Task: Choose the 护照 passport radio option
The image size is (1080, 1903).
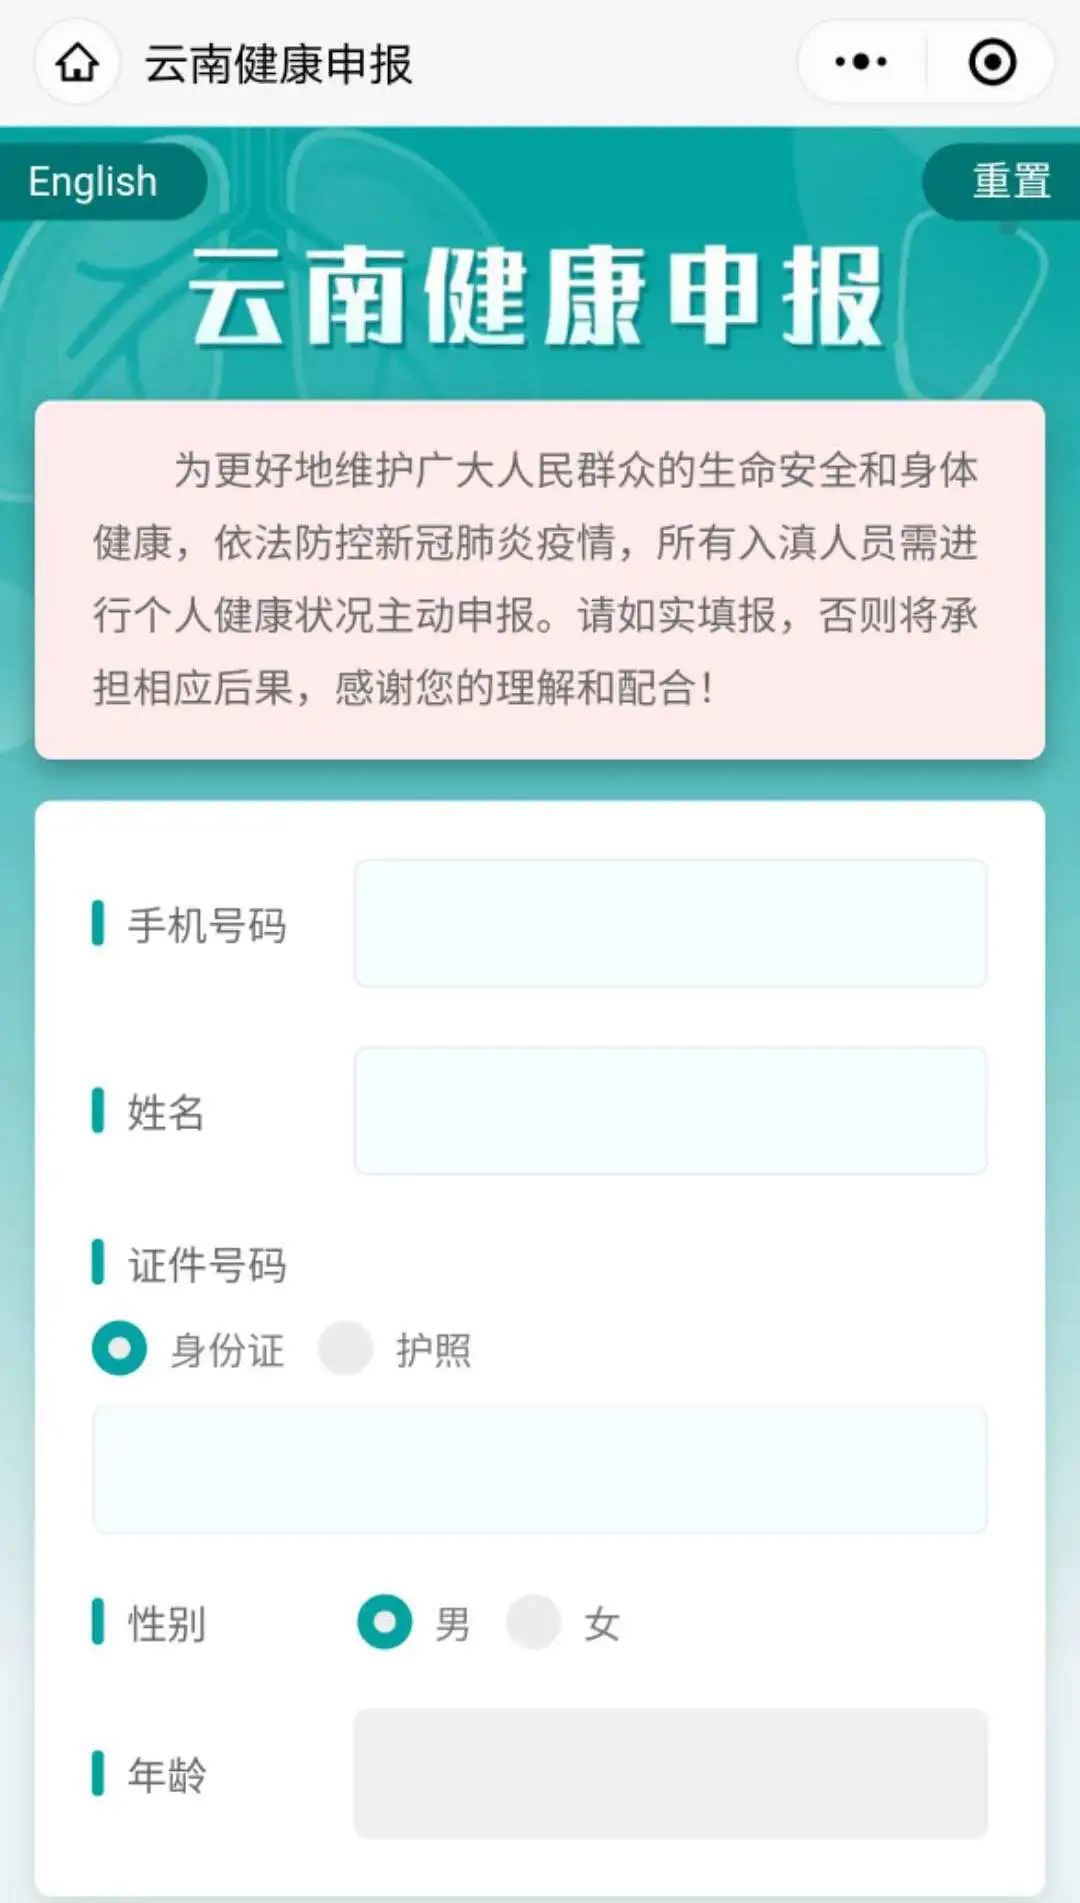Action: pyautogui.click(x=346, y=1348)
